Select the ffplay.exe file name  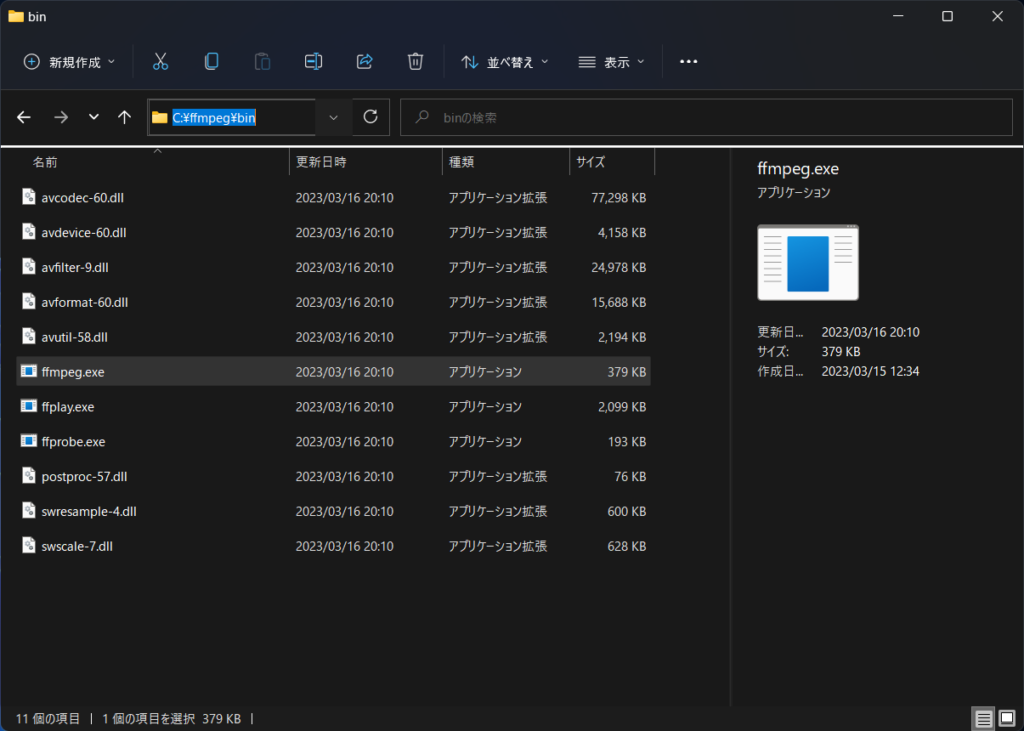point(67,407)
